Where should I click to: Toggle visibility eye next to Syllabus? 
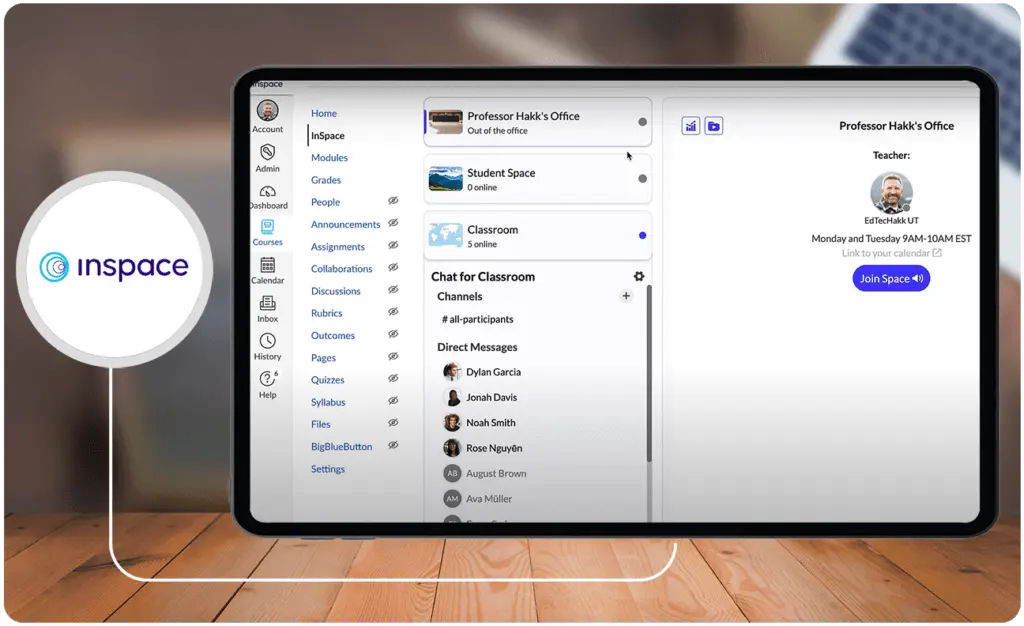pyautogui.click(x=393, y=401)
